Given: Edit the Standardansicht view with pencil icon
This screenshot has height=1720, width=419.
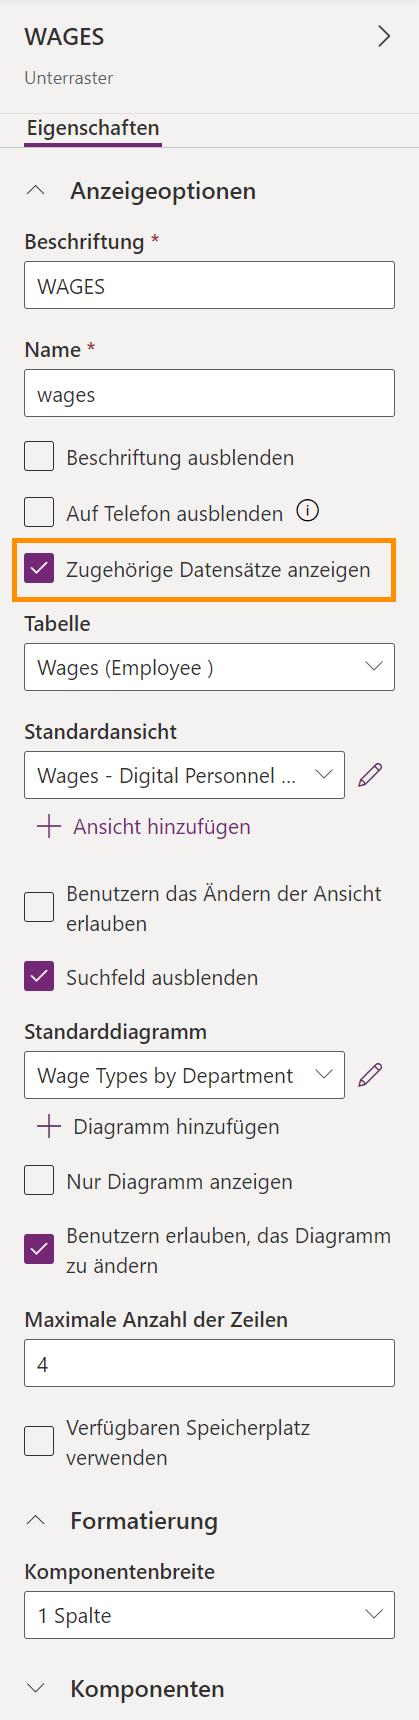Looking at the screenshot, I should click(x=370, y=775).
